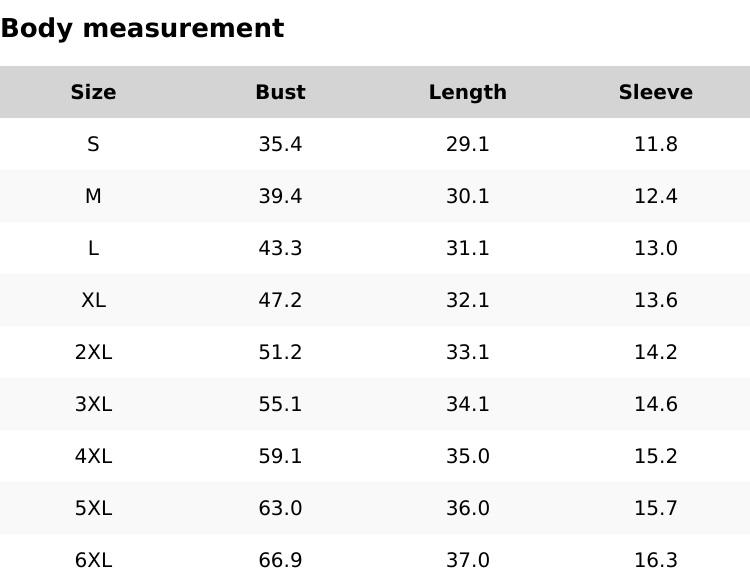The image size is (750, 586).
Task: Select the 16.3 sleeve value
Action: tap(655, 560)
